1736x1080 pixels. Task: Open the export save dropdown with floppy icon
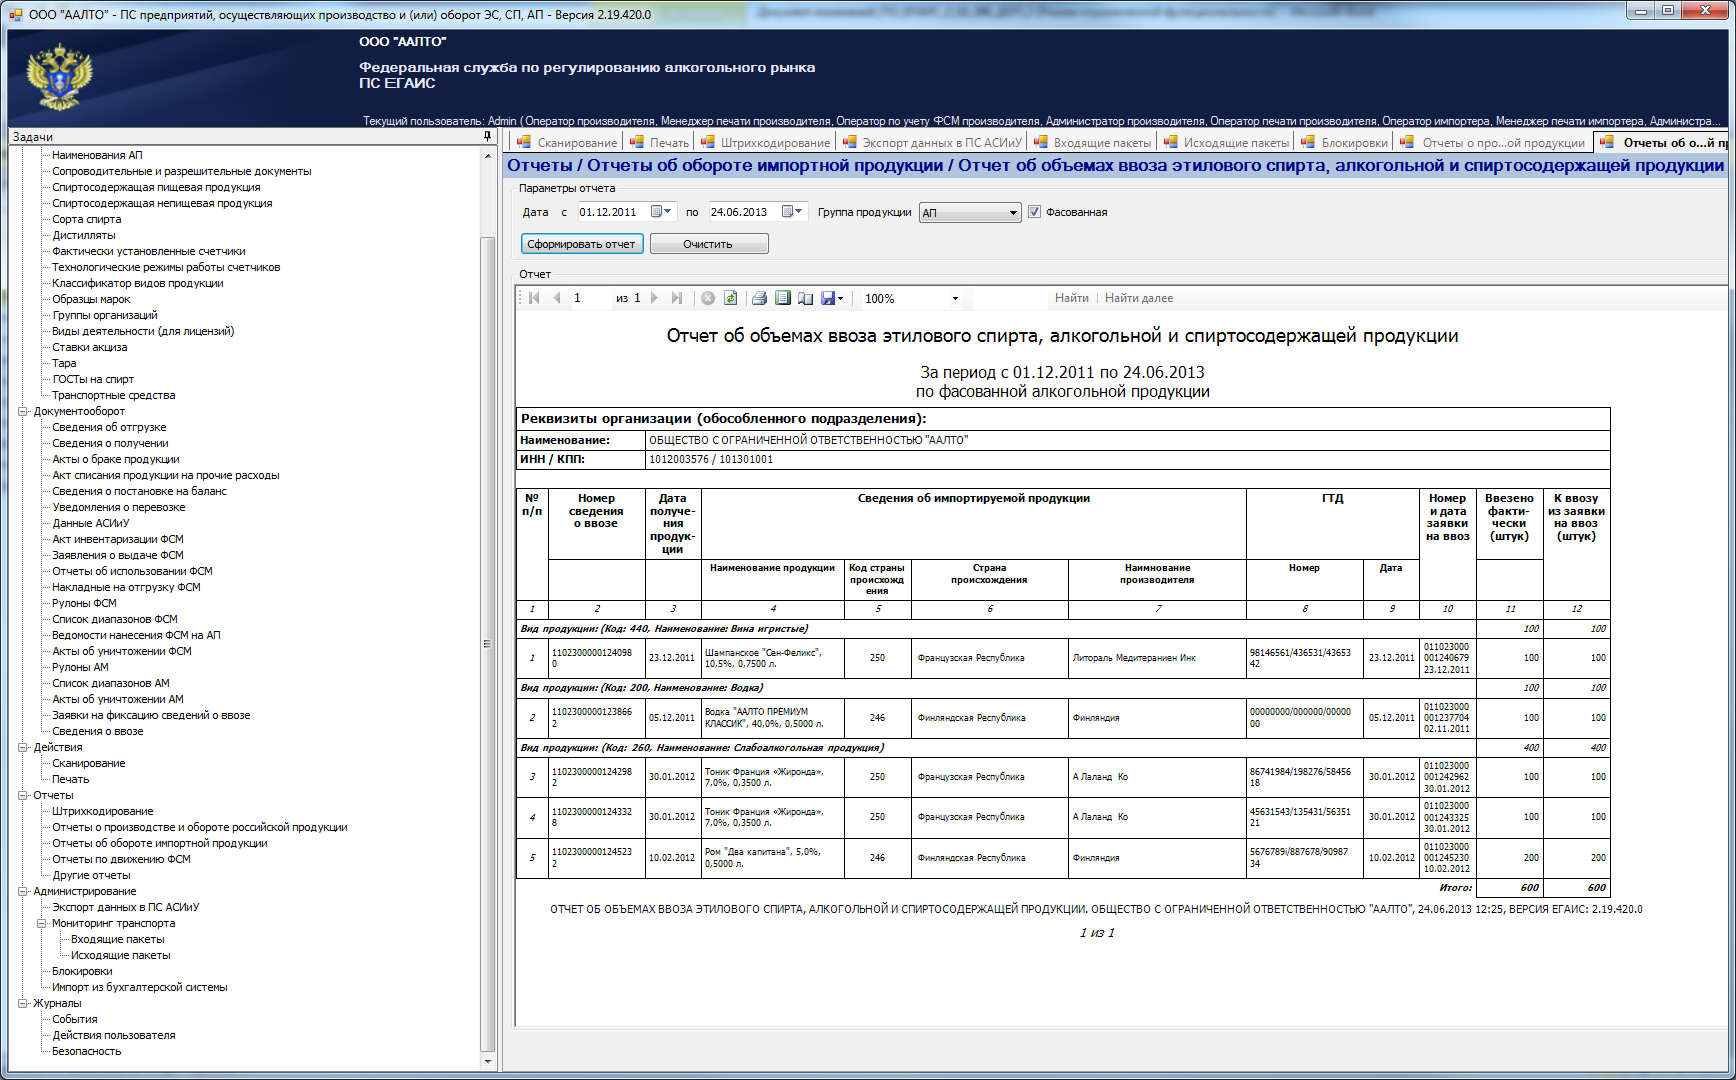832,298
